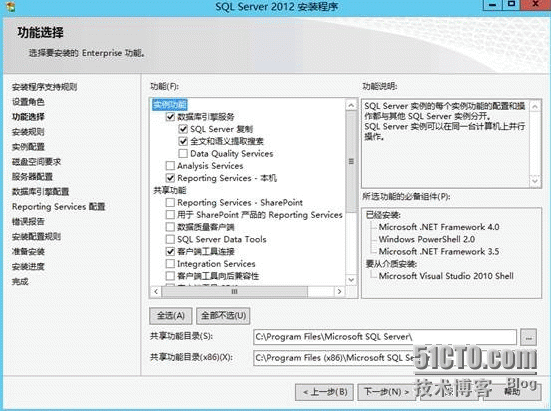Uncheck the SQL Server 复制 checkbox

pyautogui.click(x=183, y=129)
